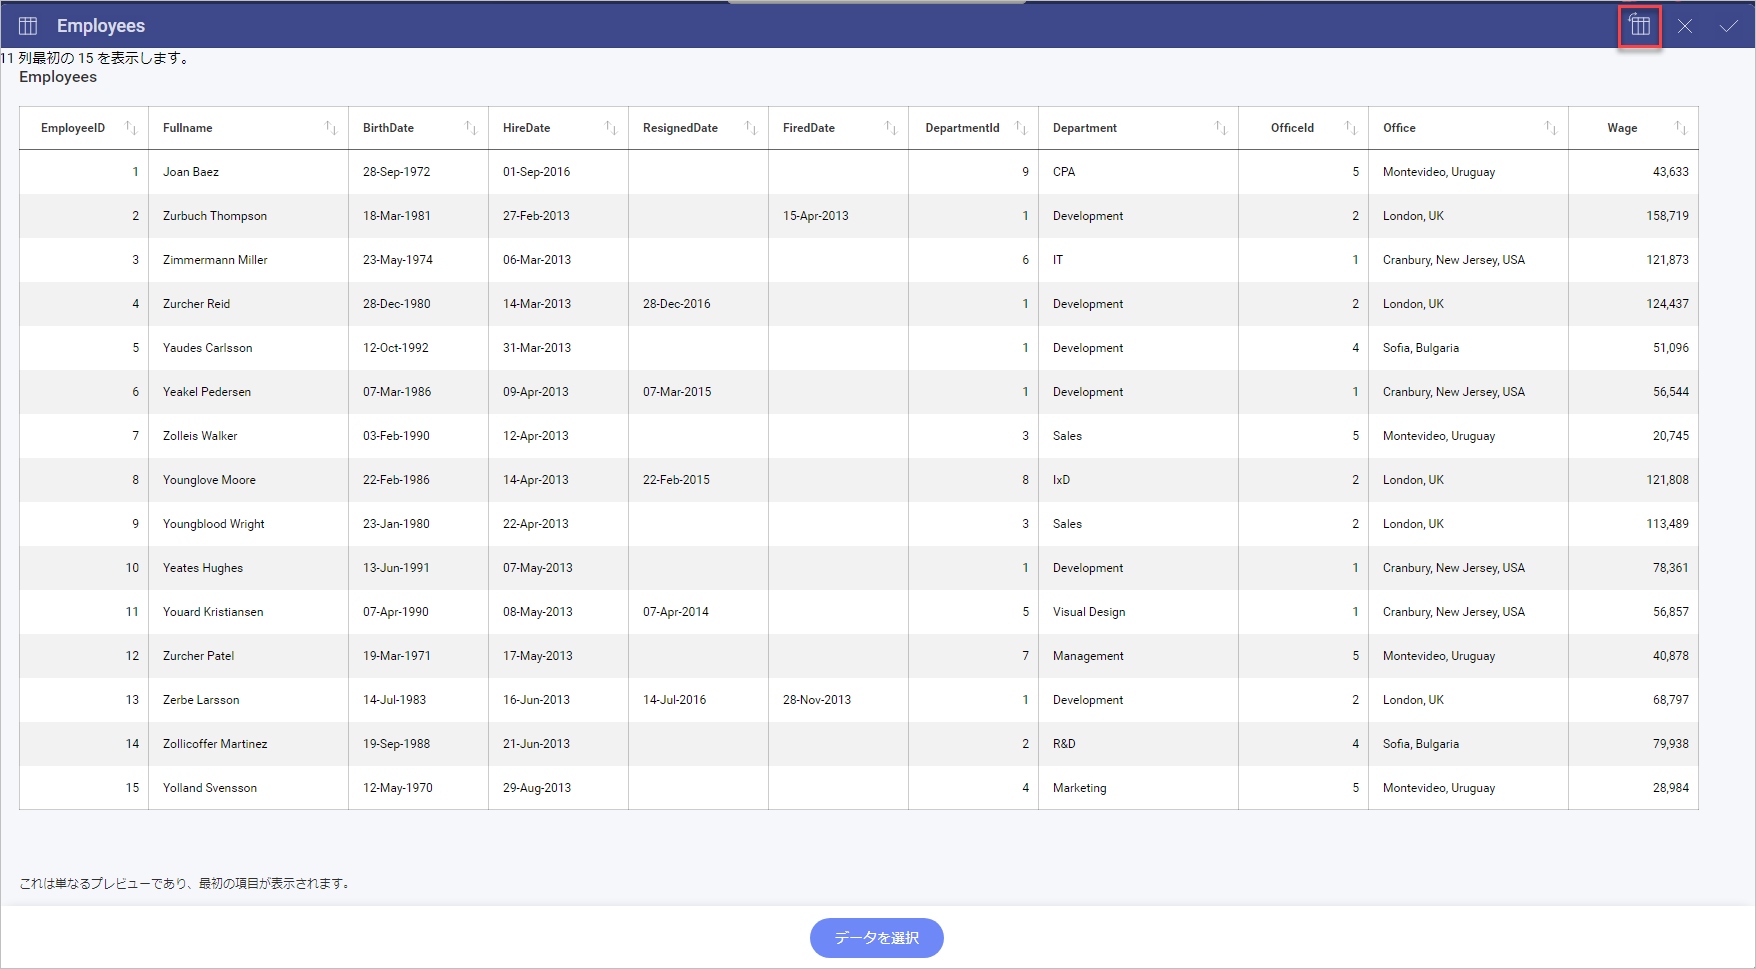Sort by Office column arrows
Viewport: 1756px width, 969px height.
coord(1551,128)
